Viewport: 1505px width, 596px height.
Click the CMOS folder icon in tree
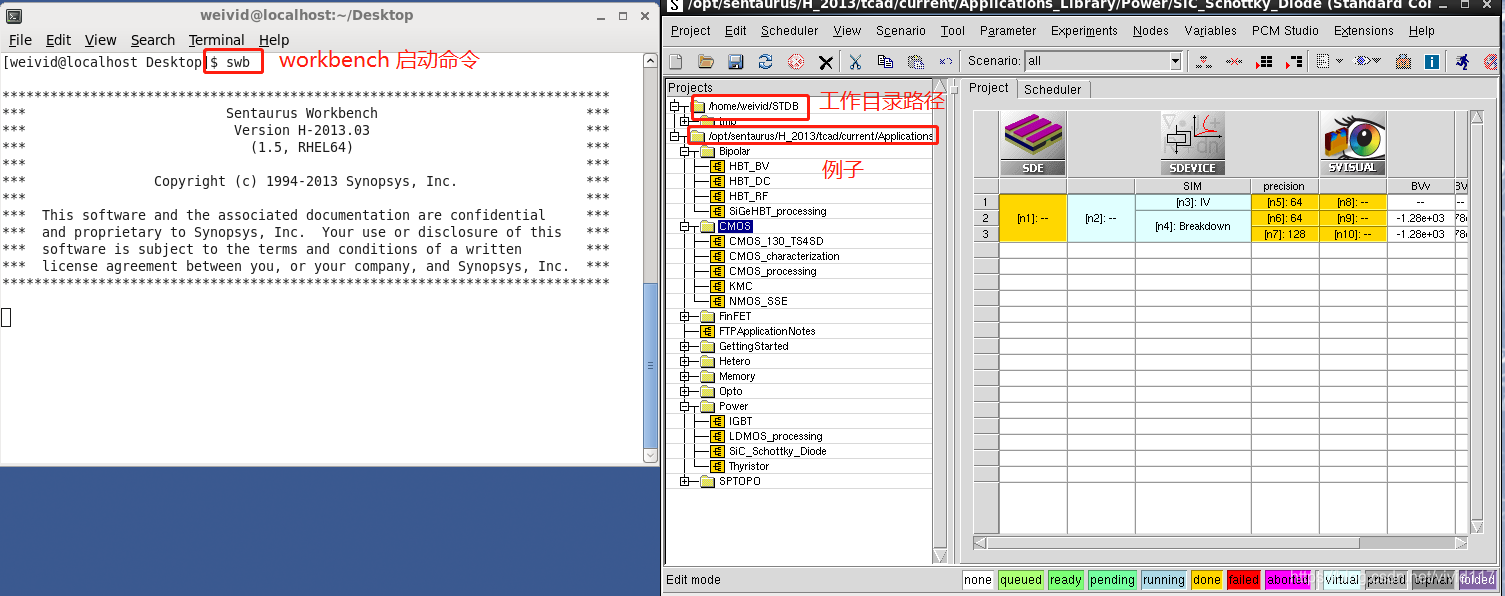point(707,227)
